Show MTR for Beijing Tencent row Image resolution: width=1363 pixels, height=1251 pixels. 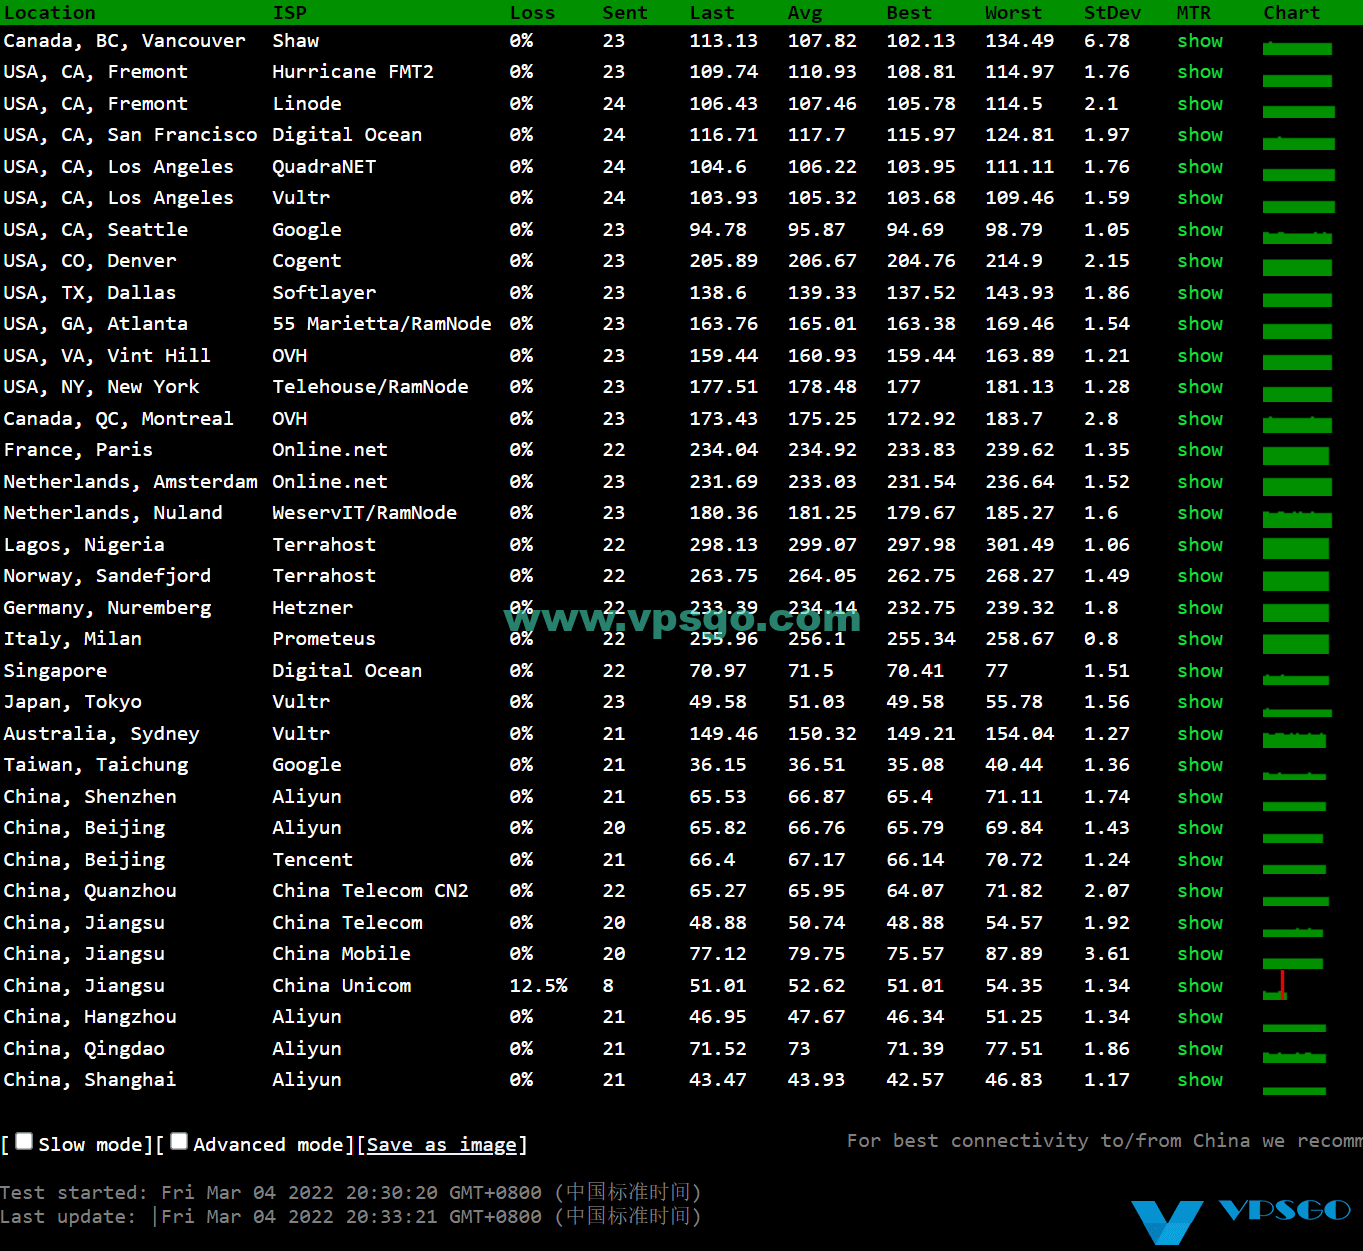(x=1200, y=860)
